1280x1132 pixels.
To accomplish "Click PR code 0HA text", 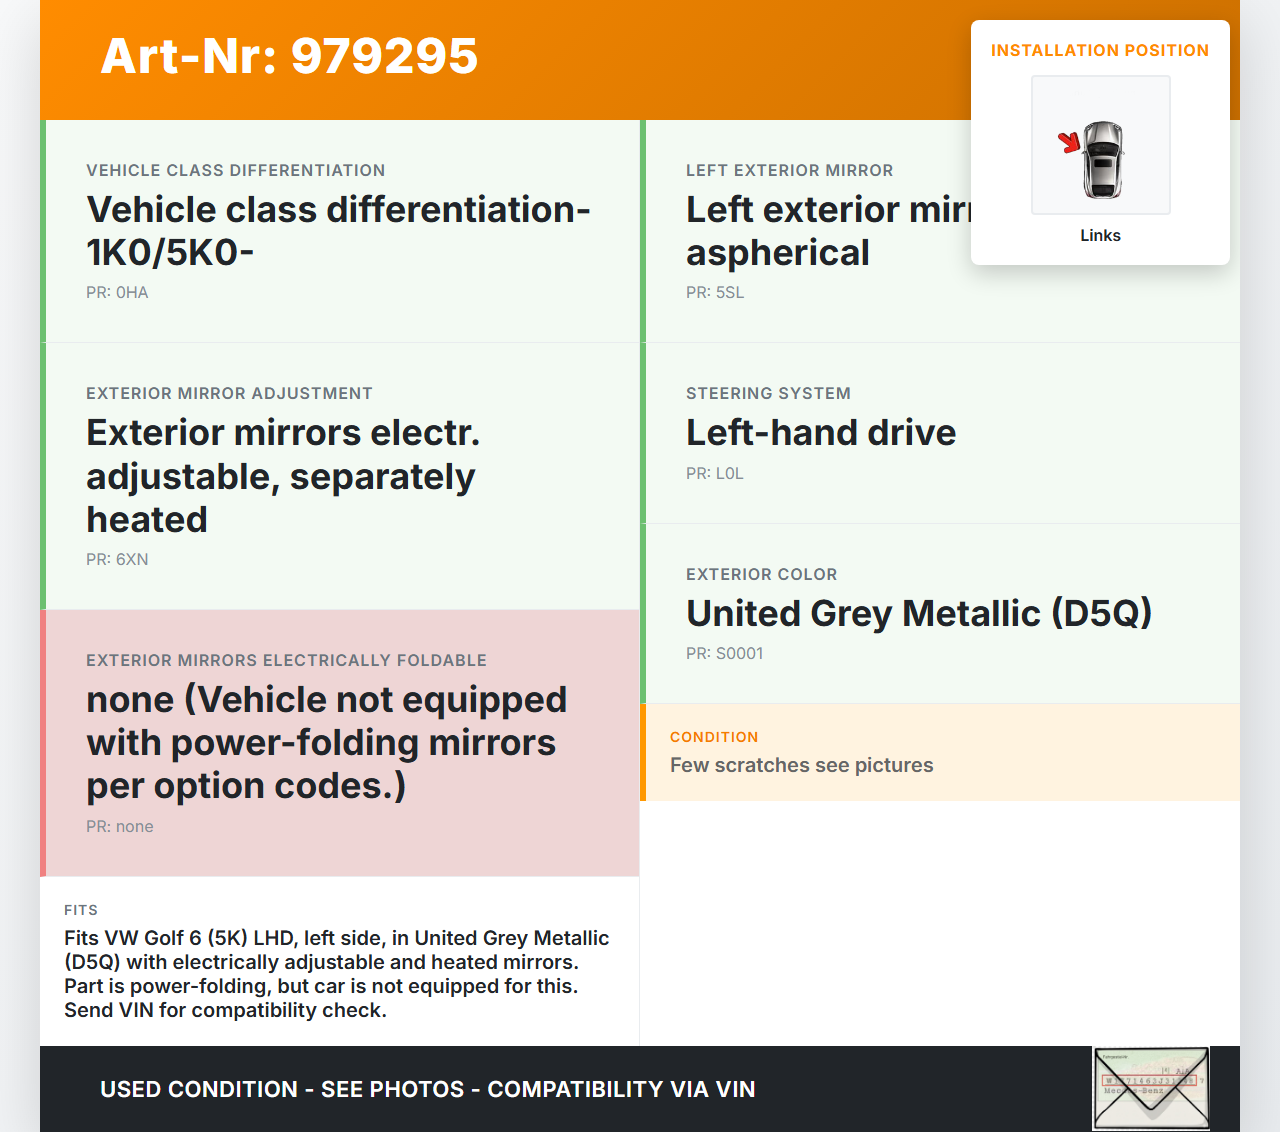I will (x=117, y=292).
